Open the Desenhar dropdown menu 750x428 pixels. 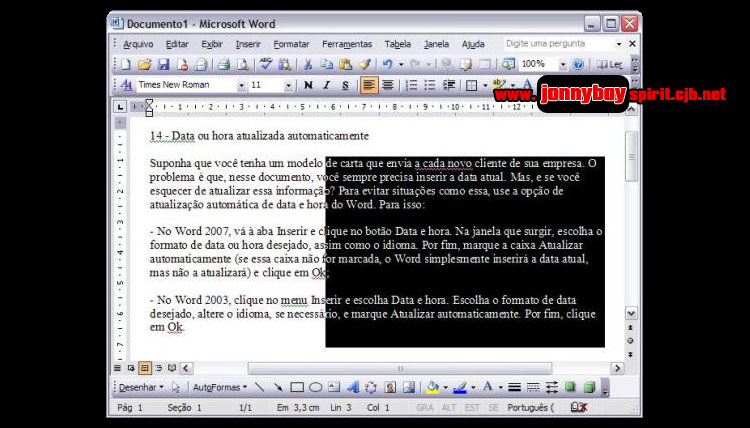coord(141,387)
